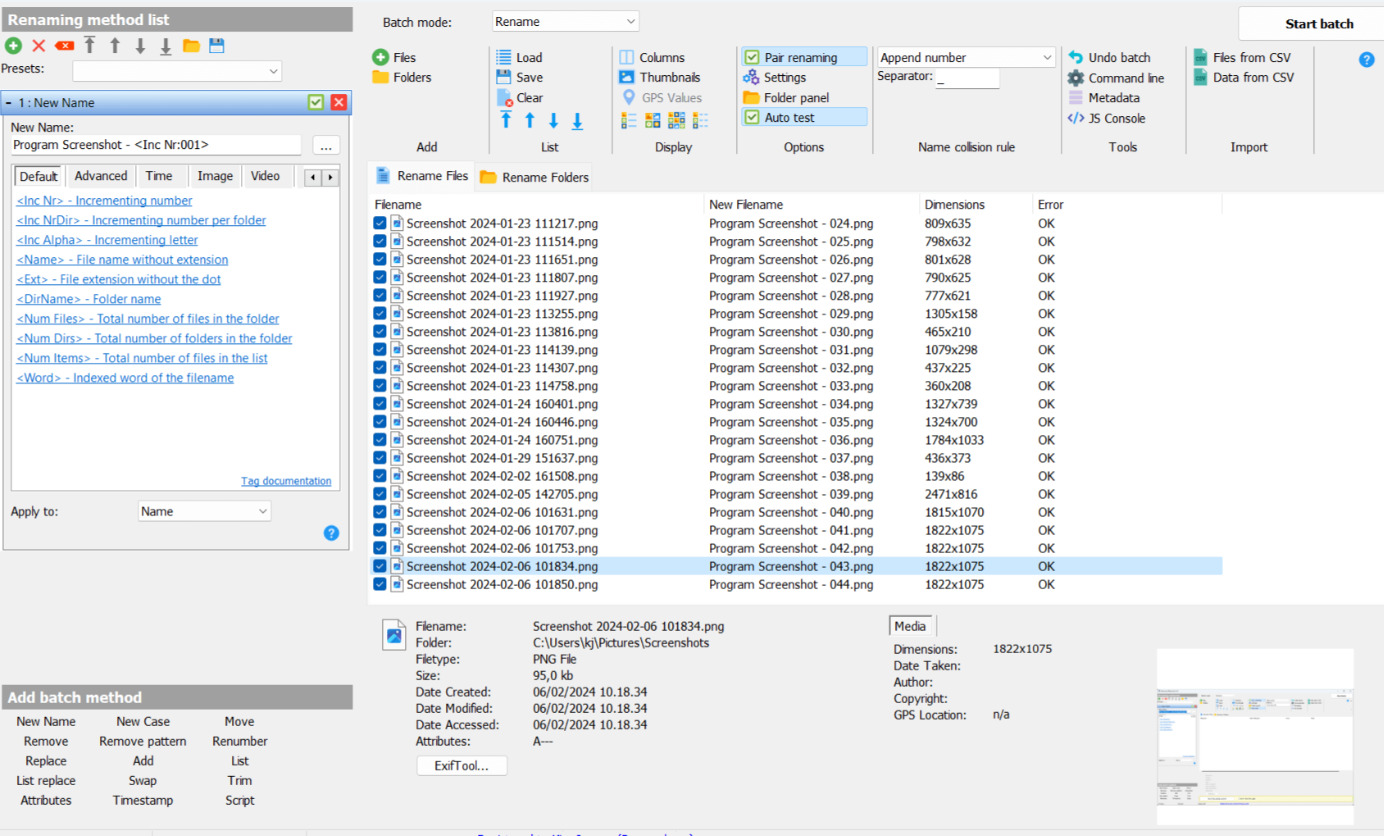Show the Folder panel
The width and height of the screenshot is (1384, 836).
click(x=787, y=98)
